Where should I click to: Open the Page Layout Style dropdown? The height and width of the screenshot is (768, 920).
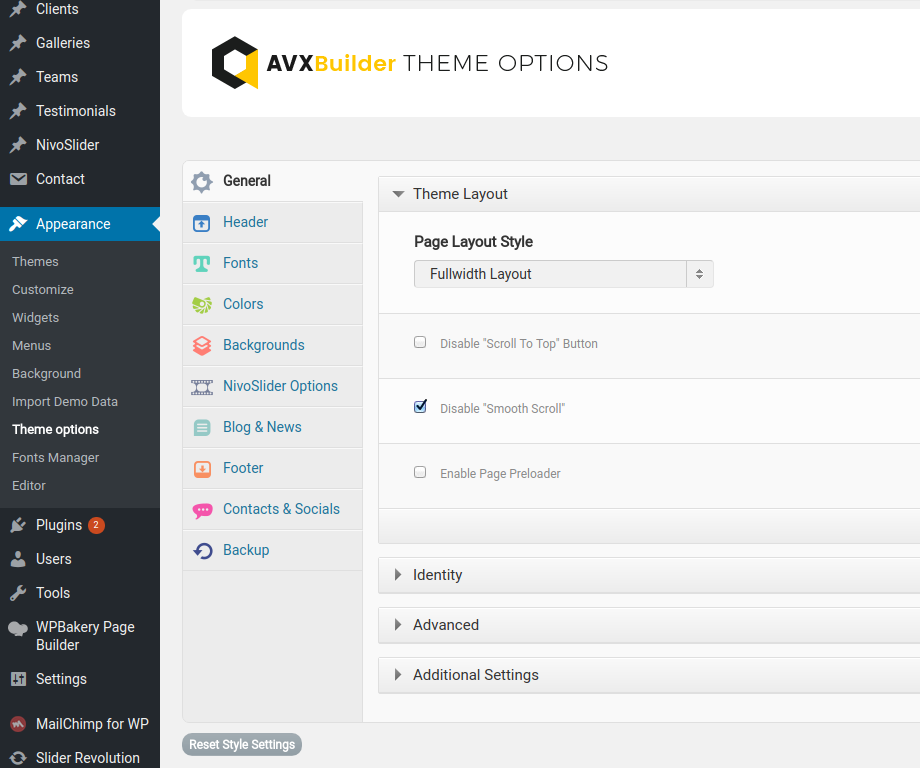coord(563,273)
